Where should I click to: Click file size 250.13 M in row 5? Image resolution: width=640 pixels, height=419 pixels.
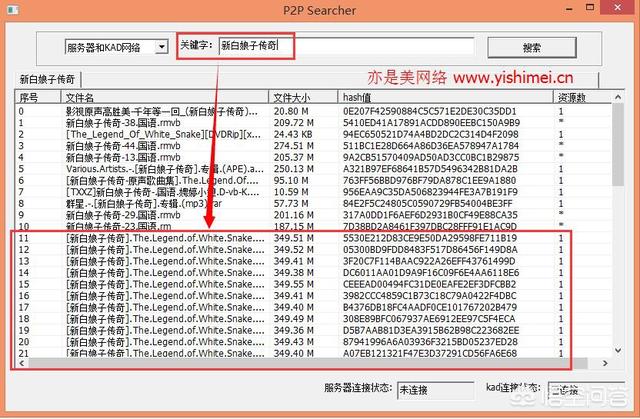coord(293,168)
